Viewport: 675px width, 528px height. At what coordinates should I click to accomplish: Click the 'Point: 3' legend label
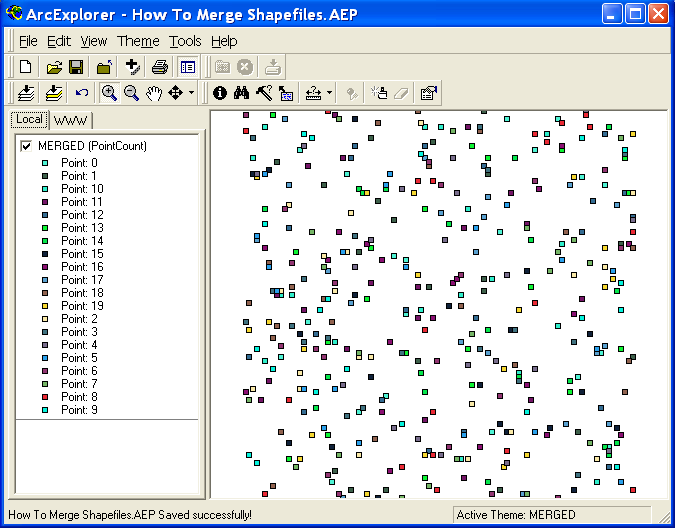point(79,332)
